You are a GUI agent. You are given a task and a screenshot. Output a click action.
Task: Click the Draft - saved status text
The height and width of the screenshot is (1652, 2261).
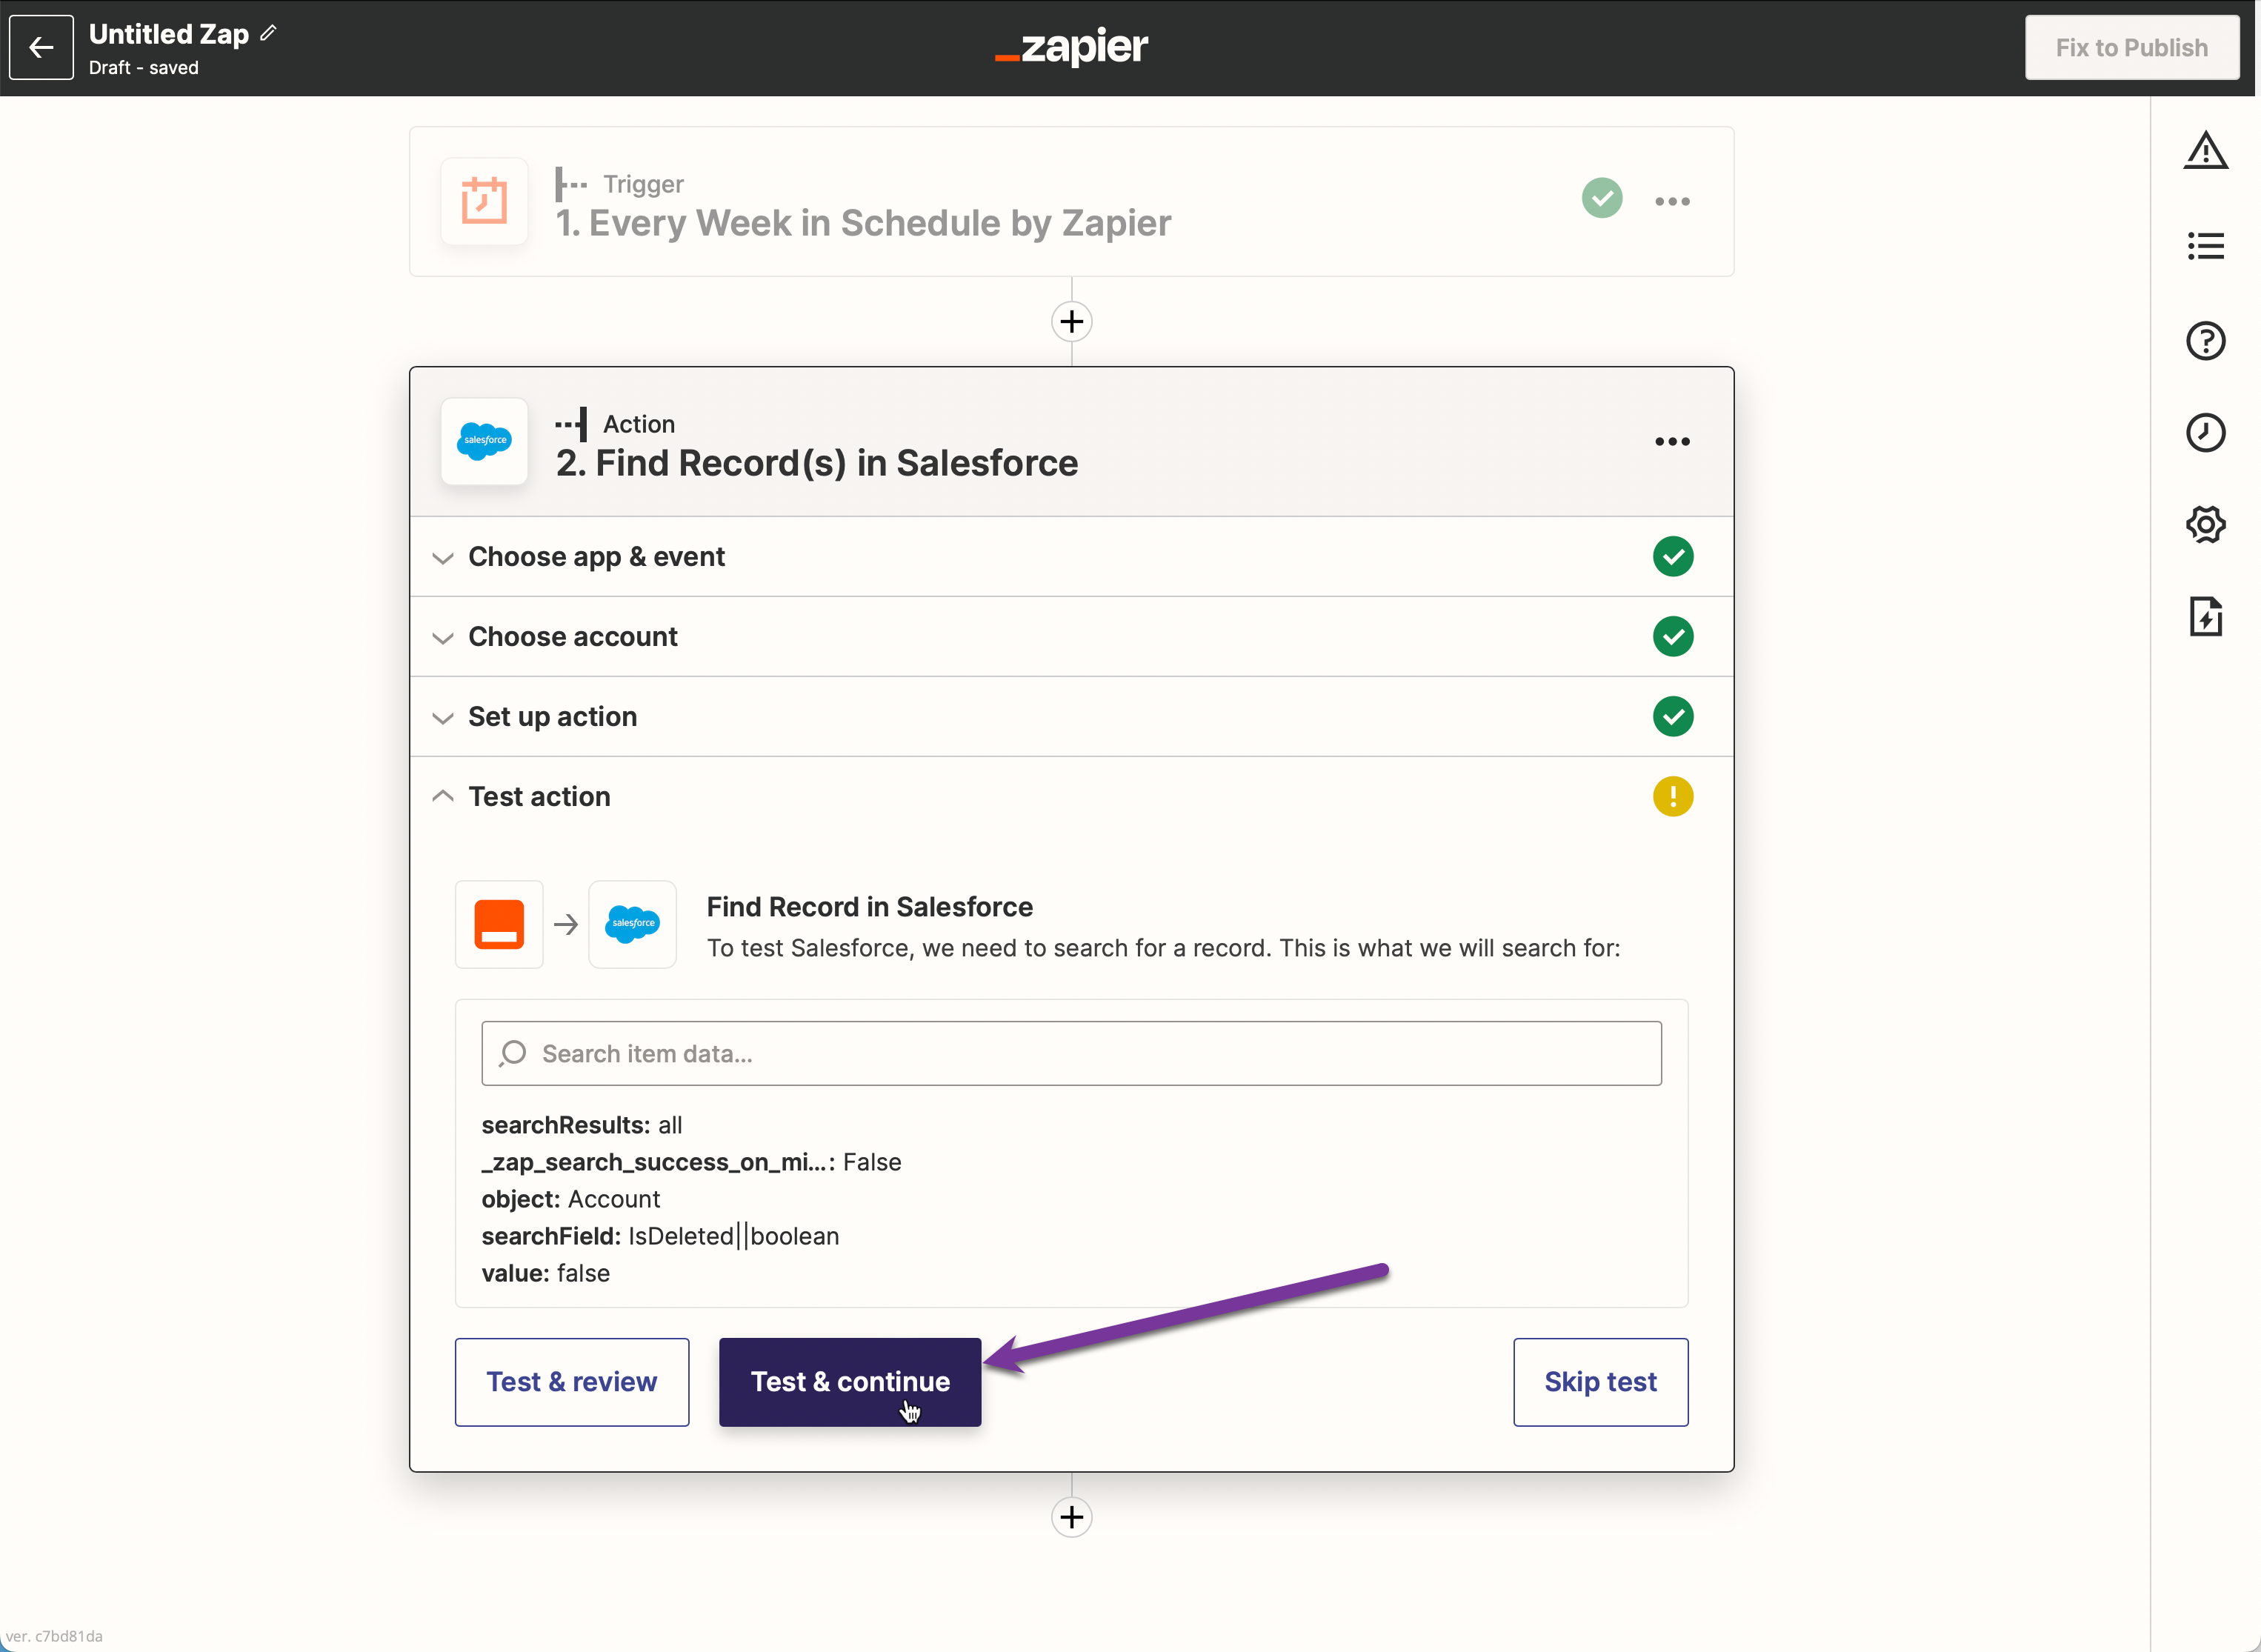tap(144, 67)
